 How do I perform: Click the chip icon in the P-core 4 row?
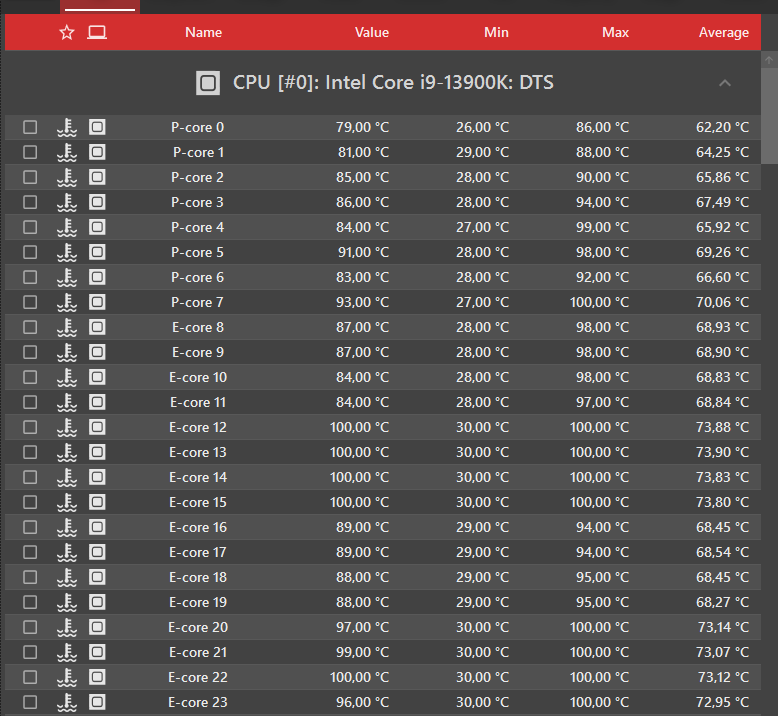click(97, 227)
